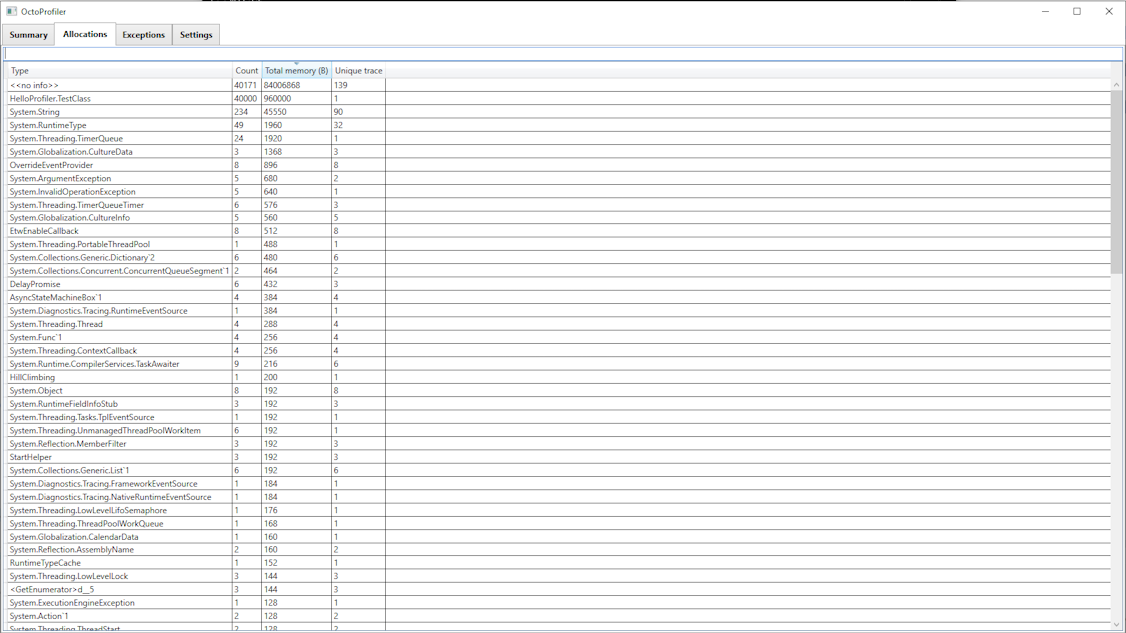Select the System.Threading.TimerQueue row
Image resolution: width=1126 pixels, height=633 pixels.
(559, 138)
